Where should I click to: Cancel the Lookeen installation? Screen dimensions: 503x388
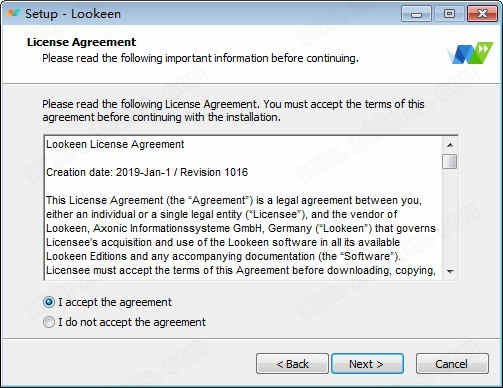pyautogui.click(x=452, y=364)
